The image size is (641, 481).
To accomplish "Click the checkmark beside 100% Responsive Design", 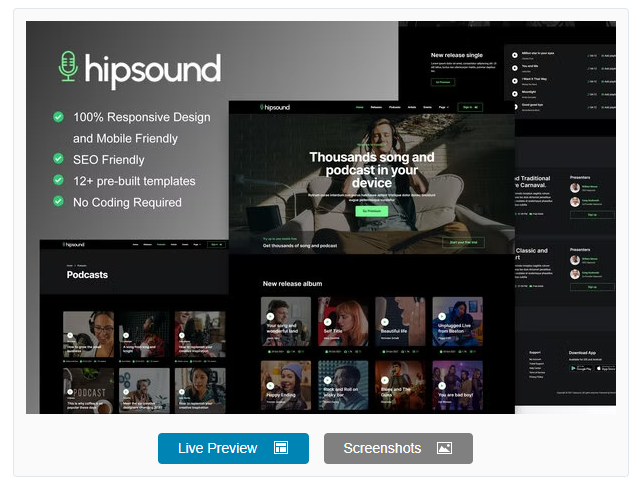I will (x=58, y=117).
